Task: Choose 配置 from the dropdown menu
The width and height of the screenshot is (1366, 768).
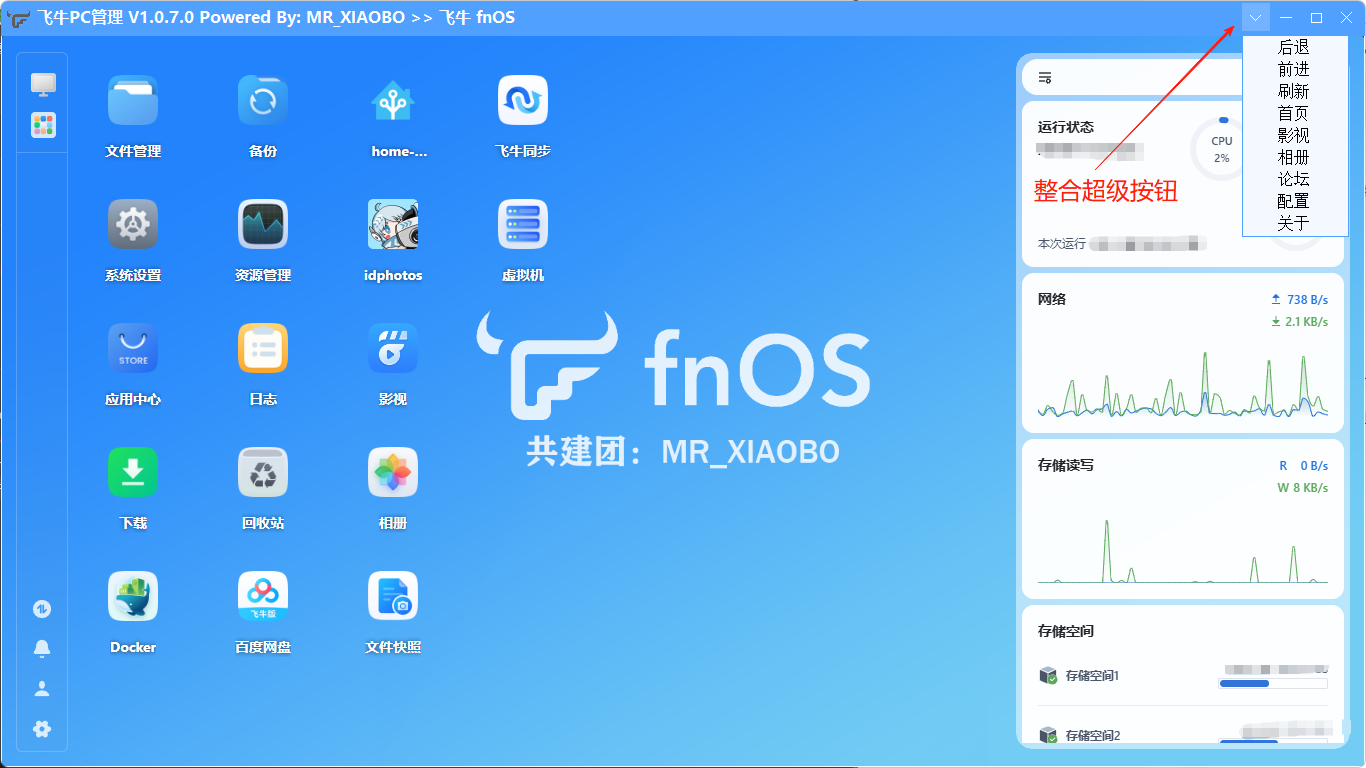Action: tap(1294, 201)
